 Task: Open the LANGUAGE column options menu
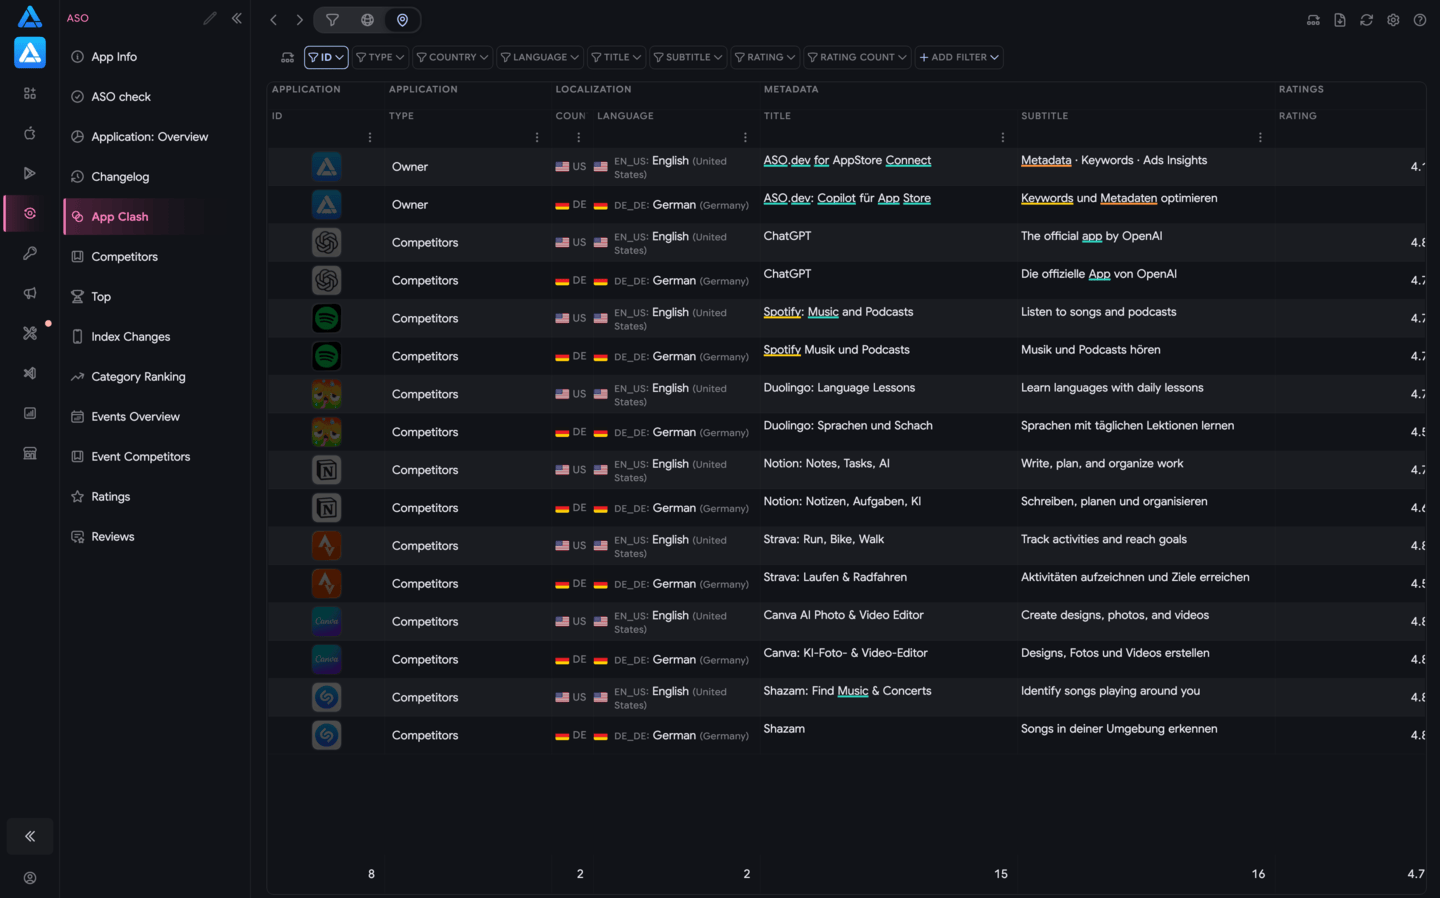(x=745, y=138)
